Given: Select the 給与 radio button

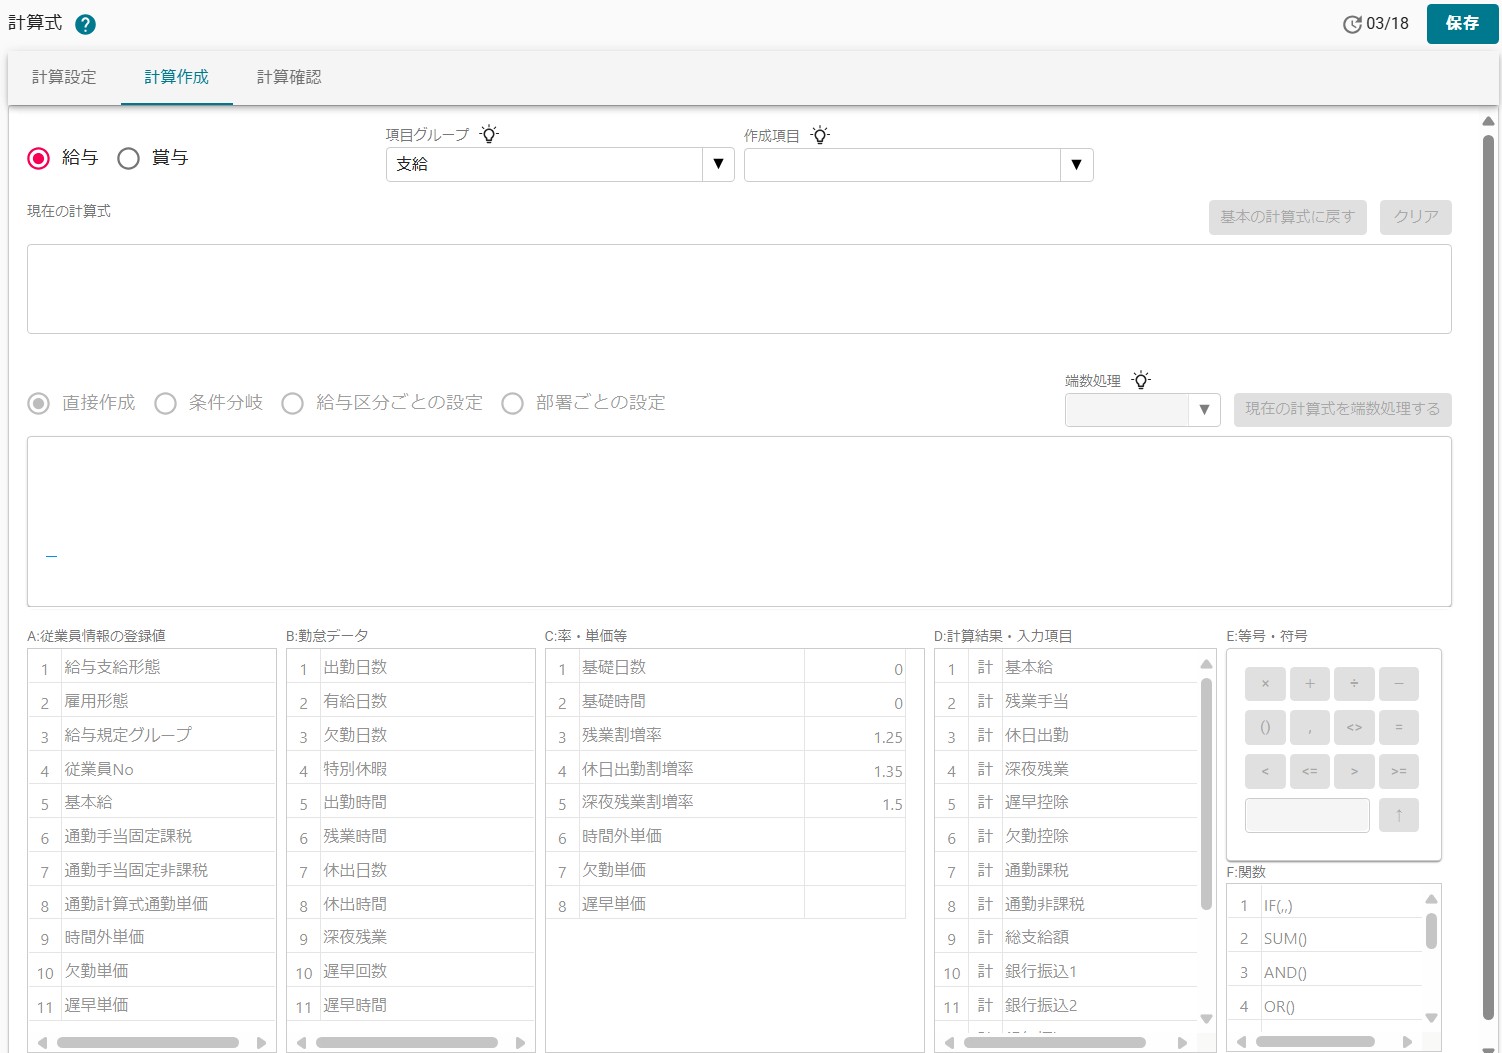Looking at the screenshot, I should coord(39,158).
